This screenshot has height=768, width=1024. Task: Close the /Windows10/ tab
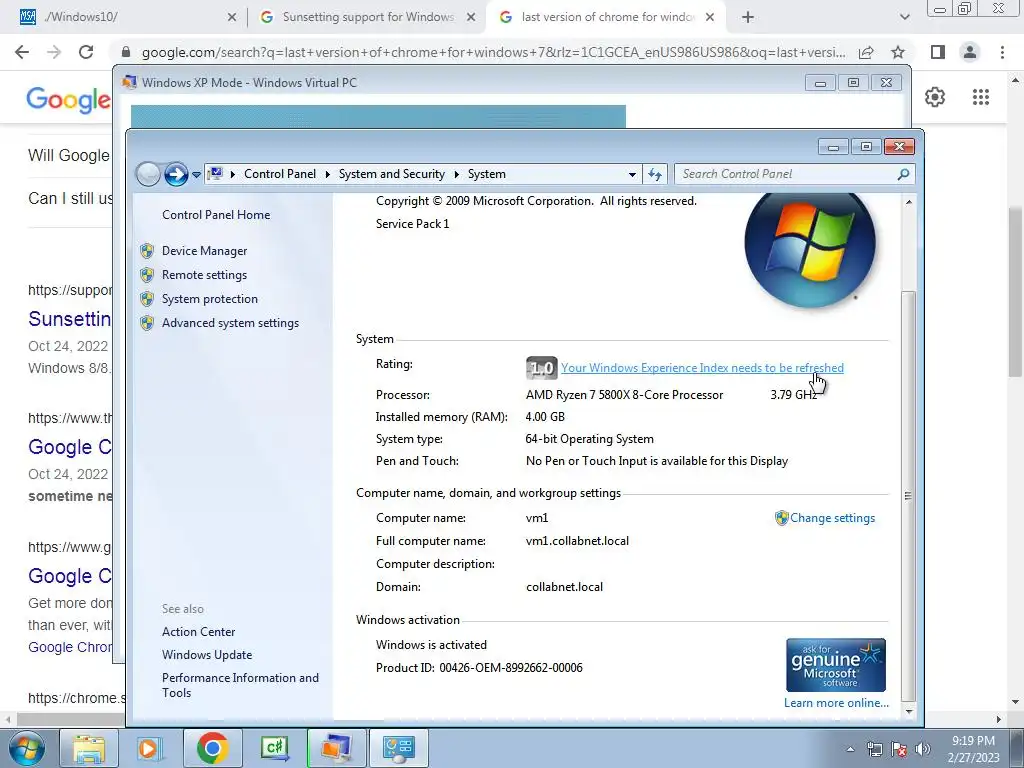pos(232,18)
